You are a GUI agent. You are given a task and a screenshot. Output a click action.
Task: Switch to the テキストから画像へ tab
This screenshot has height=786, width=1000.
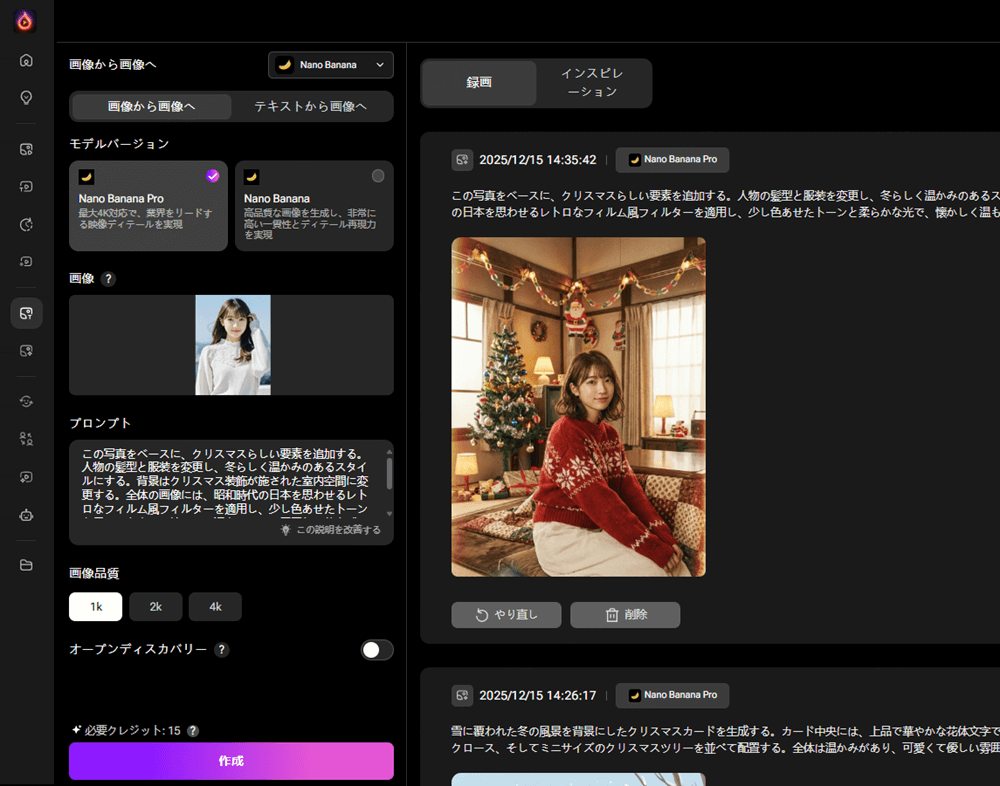pos(310,106)
